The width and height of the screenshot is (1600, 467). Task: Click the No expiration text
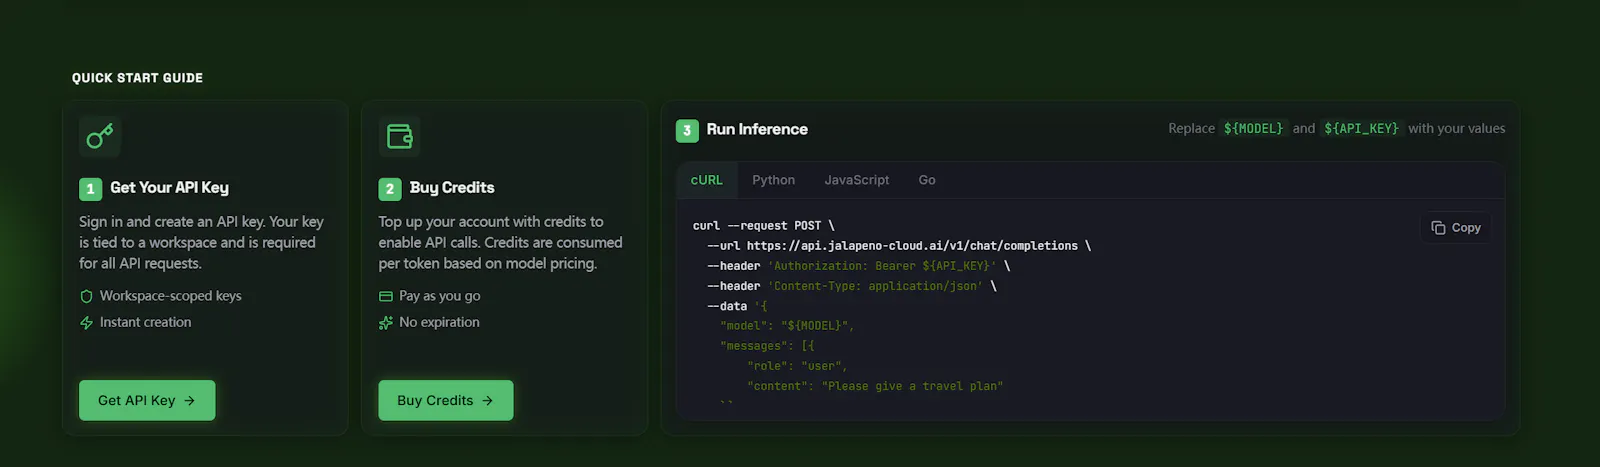click(440, 322)
